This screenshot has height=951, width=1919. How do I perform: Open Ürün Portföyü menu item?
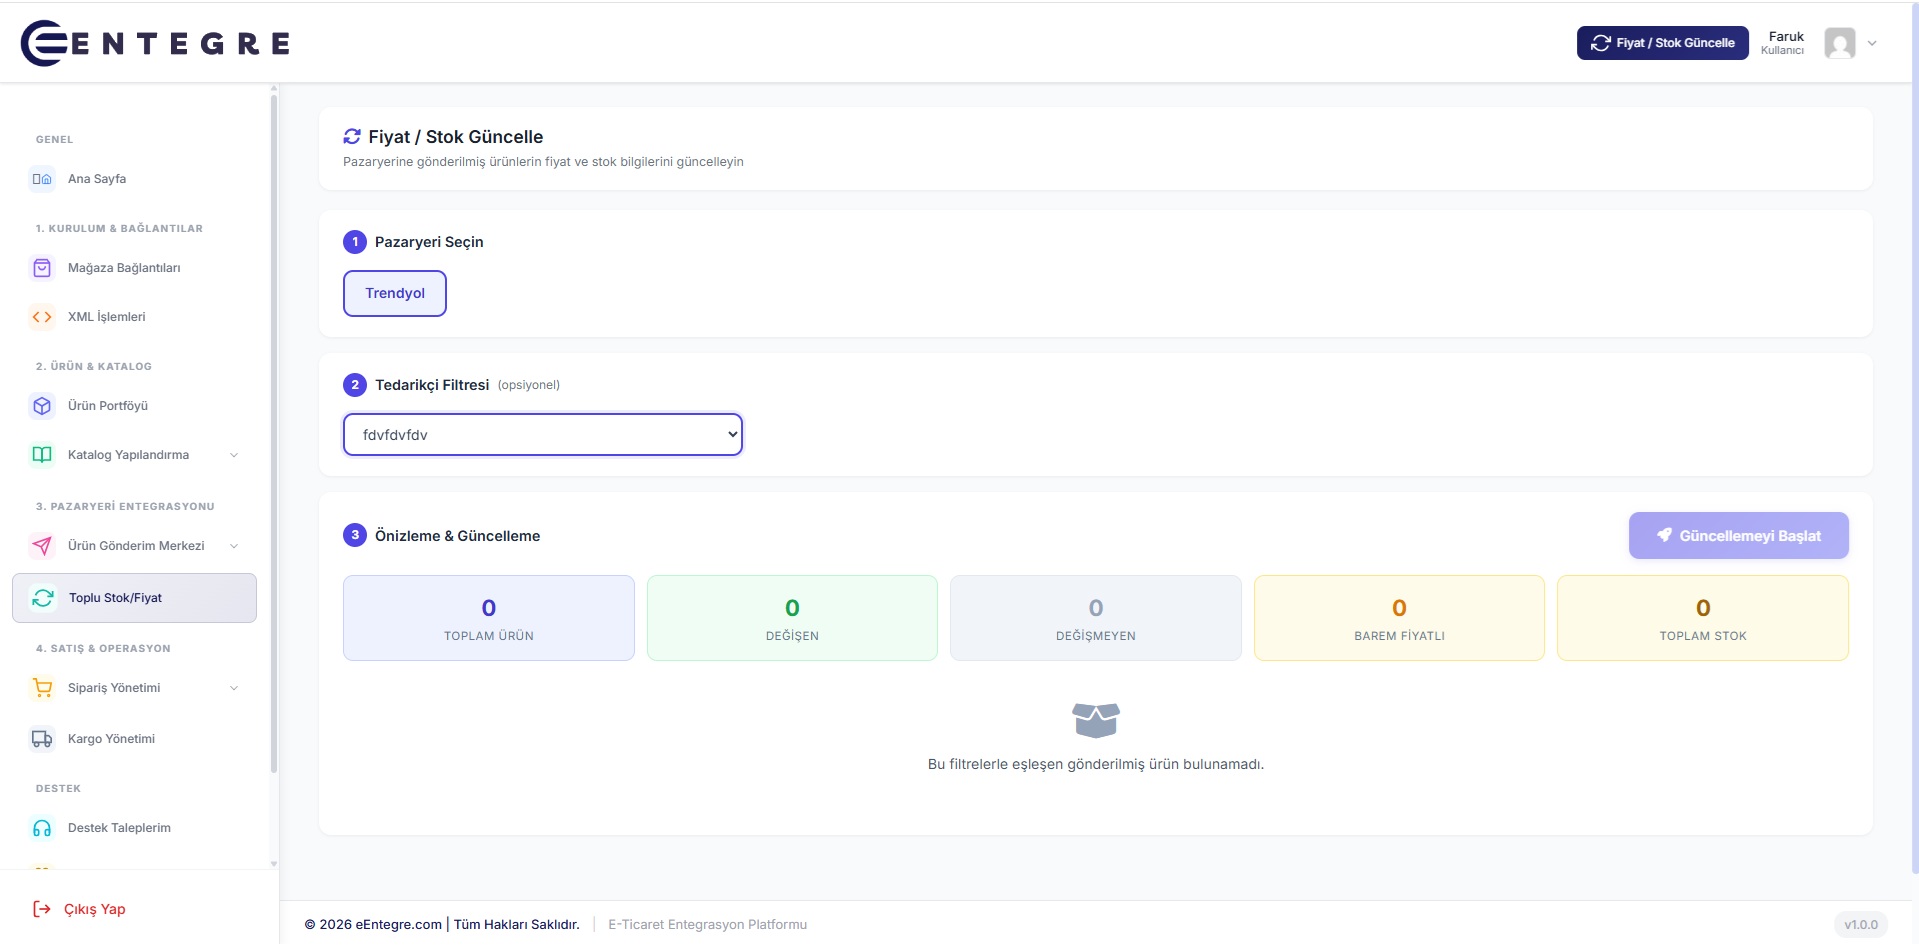(x=134, y=406)
